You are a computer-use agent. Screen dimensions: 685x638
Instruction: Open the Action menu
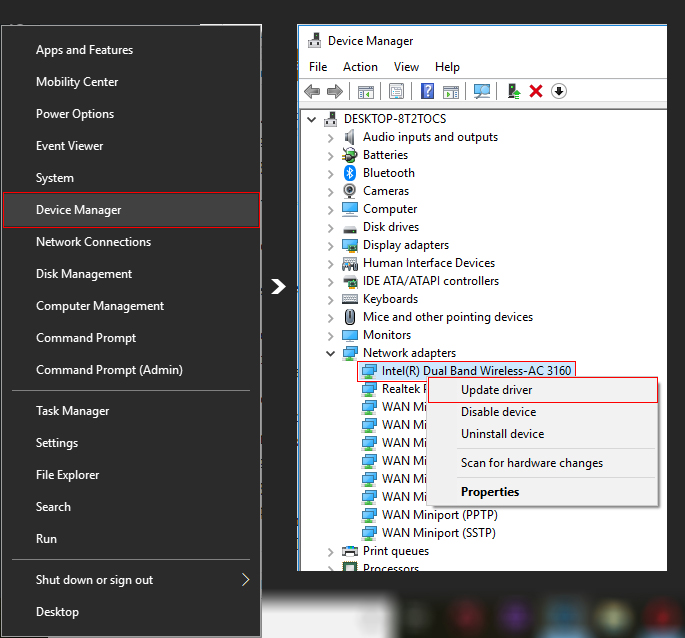[x=360, y=67]
